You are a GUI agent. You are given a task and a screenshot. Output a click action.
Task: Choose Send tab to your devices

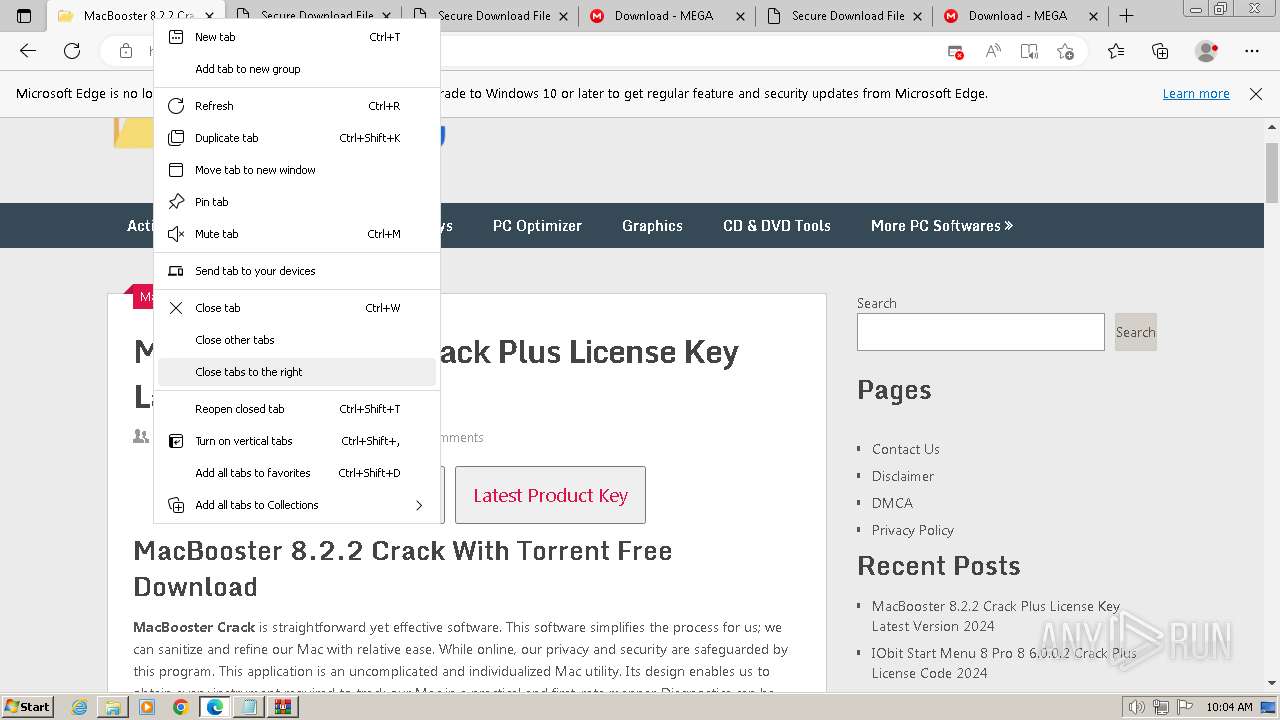point(297,271)
